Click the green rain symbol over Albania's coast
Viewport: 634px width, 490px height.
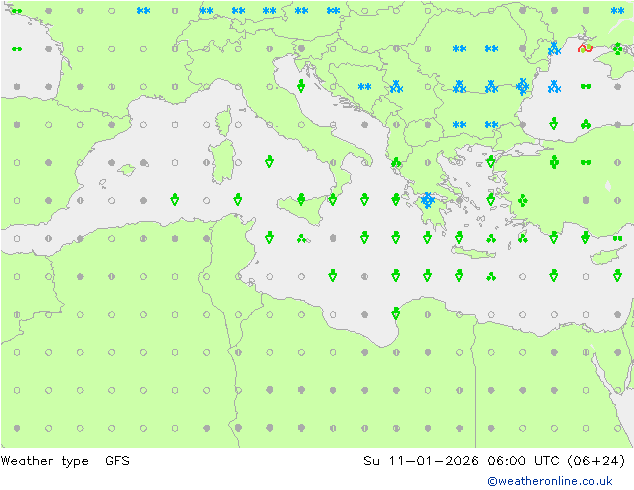click(x=396, y=162)
